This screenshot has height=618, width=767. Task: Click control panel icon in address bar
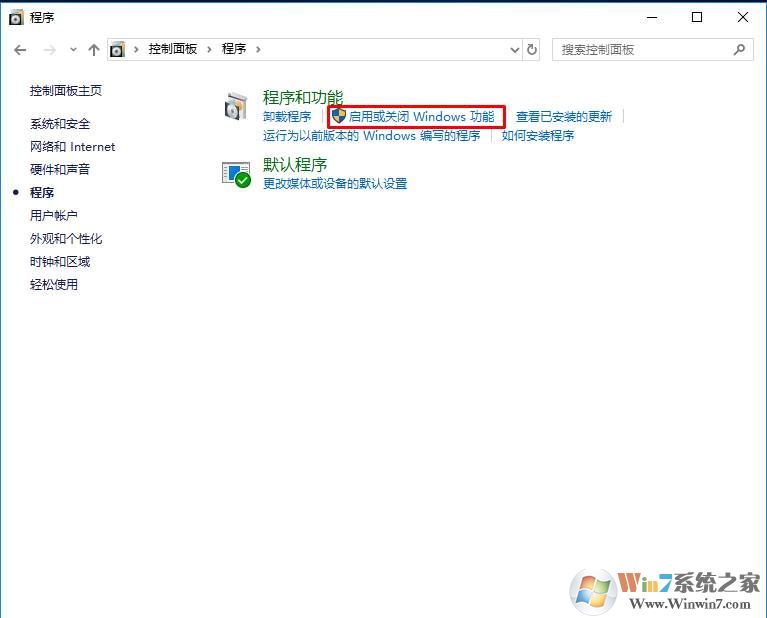118,49
